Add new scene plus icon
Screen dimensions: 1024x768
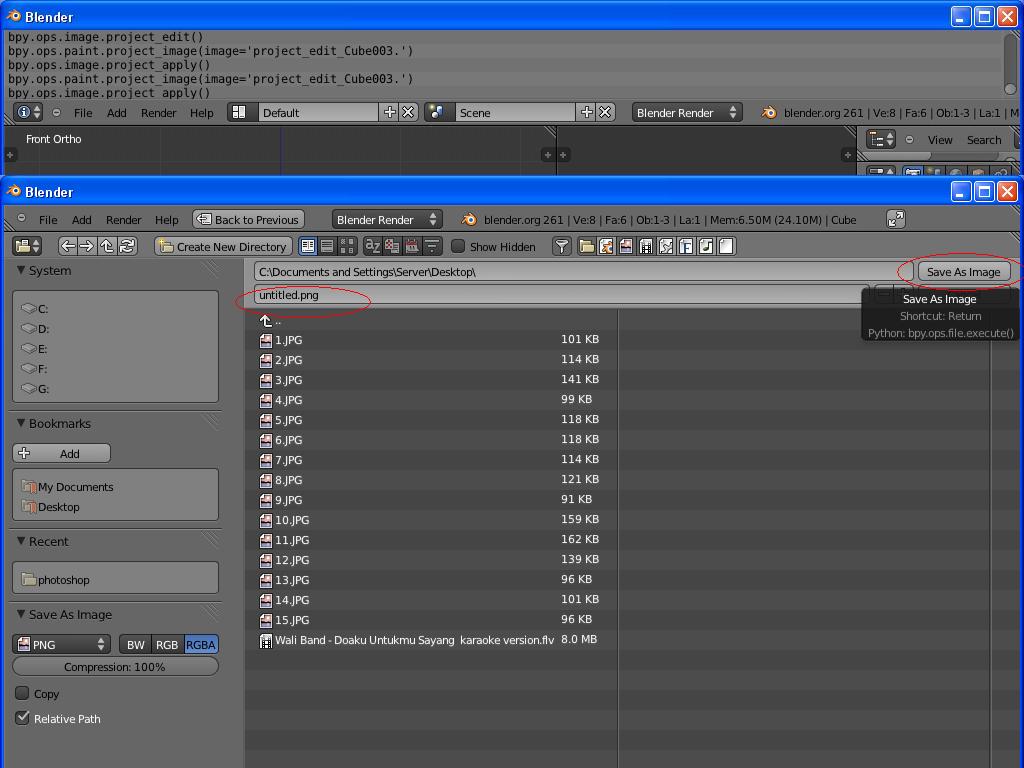point(586,112)
